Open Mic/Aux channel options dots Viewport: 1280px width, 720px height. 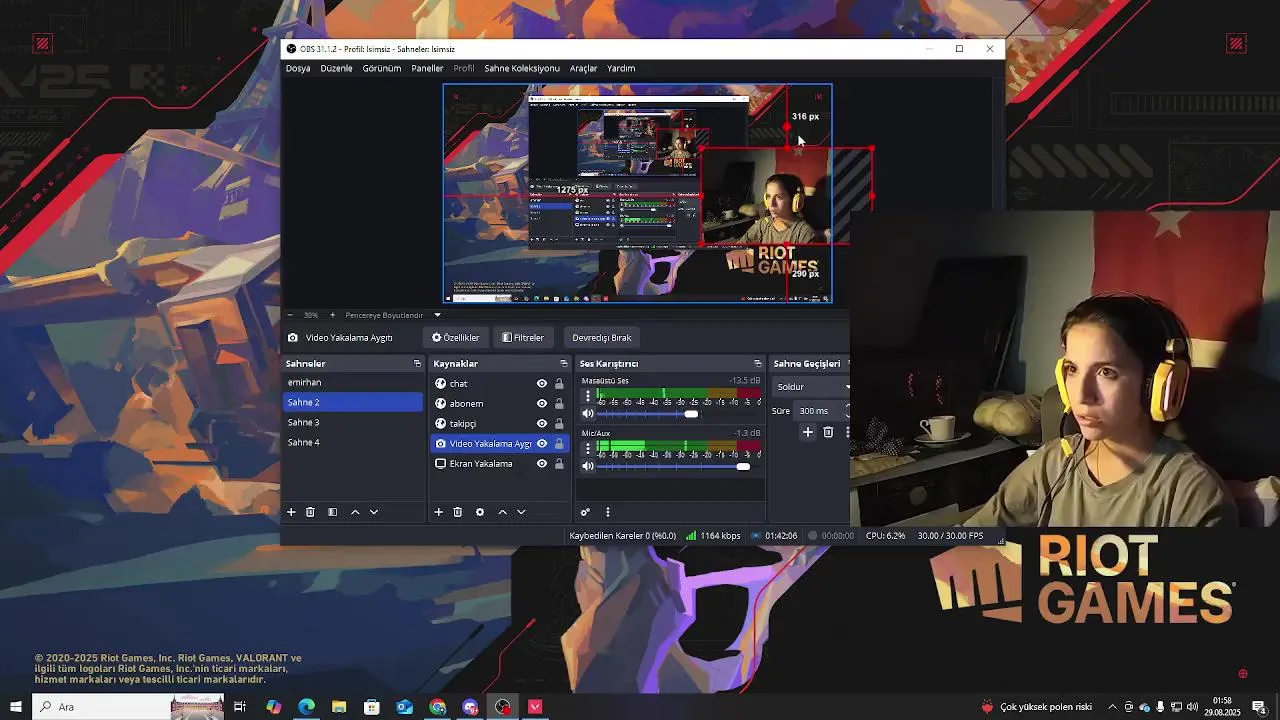(x=587, y=449)
